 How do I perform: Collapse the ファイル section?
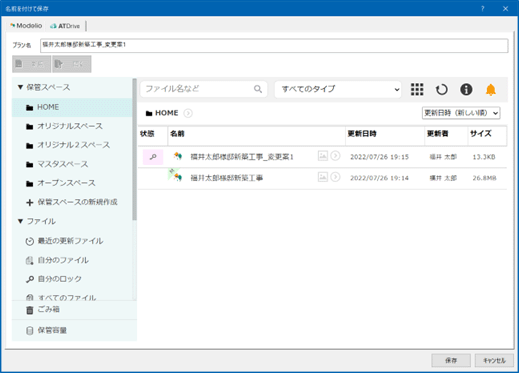[20, 221]
